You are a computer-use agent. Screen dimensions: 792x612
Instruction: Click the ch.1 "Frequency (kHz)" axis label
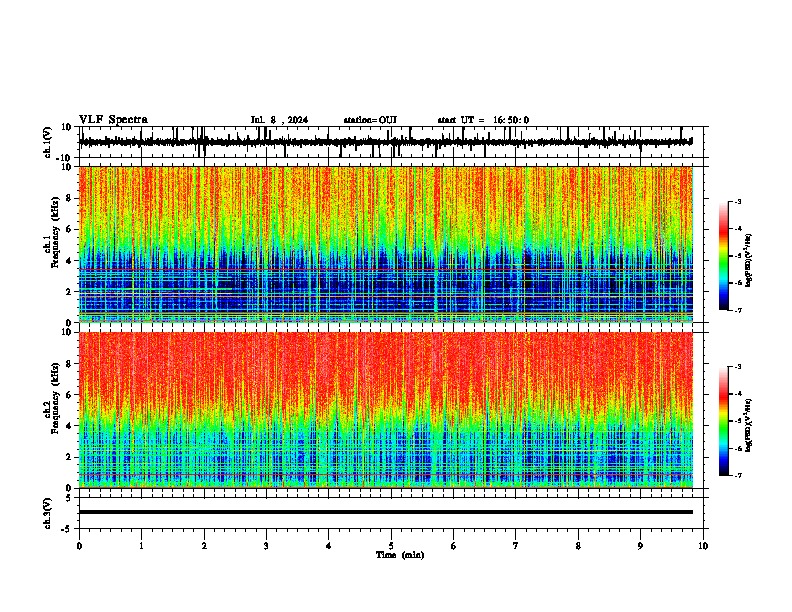coord(55,232)
